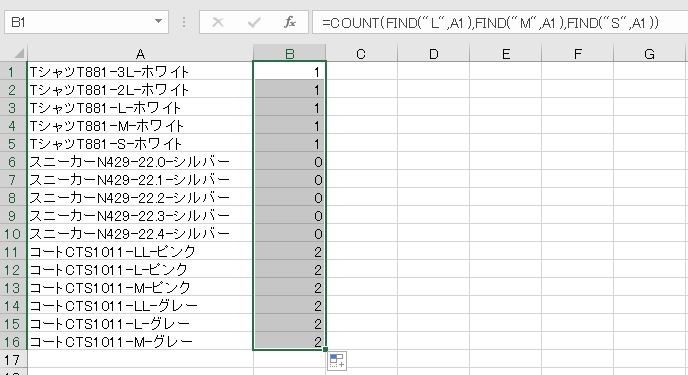Screen dimensions: 688x375
Task: Click cell コートCTS1011-M-ピンク
Action: click(x=140, y=287)
